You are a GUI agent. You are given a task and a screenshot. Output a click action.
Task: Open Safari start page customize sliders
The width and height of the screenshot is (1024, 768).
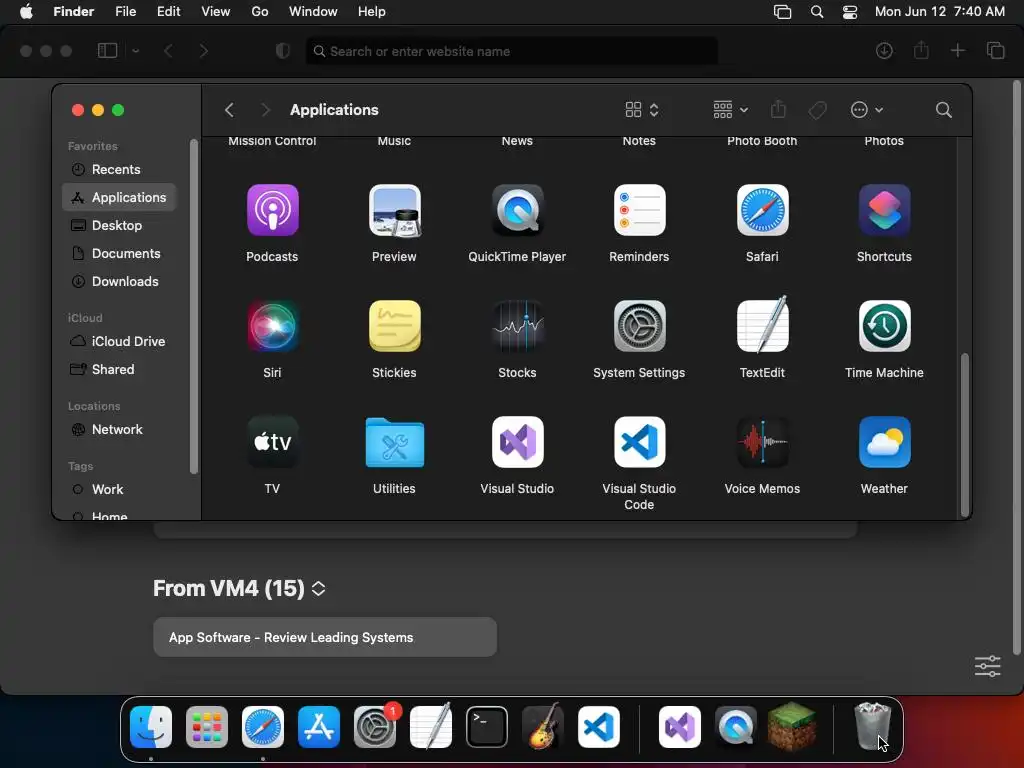pyautogui.click(x=987, y=666)
